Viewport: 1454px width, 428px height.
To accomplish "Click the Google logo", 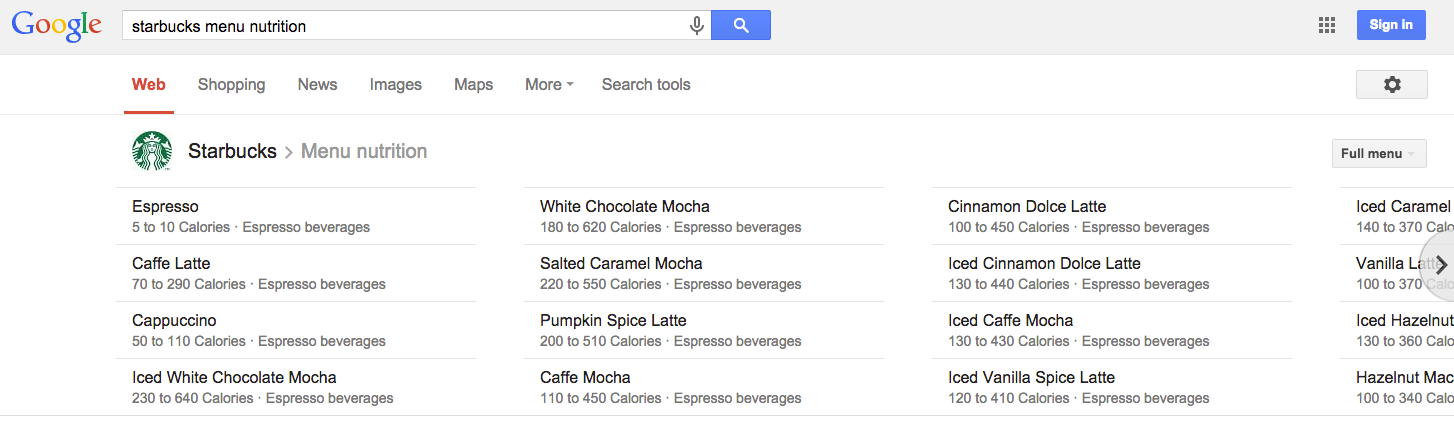I will (x=57, y=26).
